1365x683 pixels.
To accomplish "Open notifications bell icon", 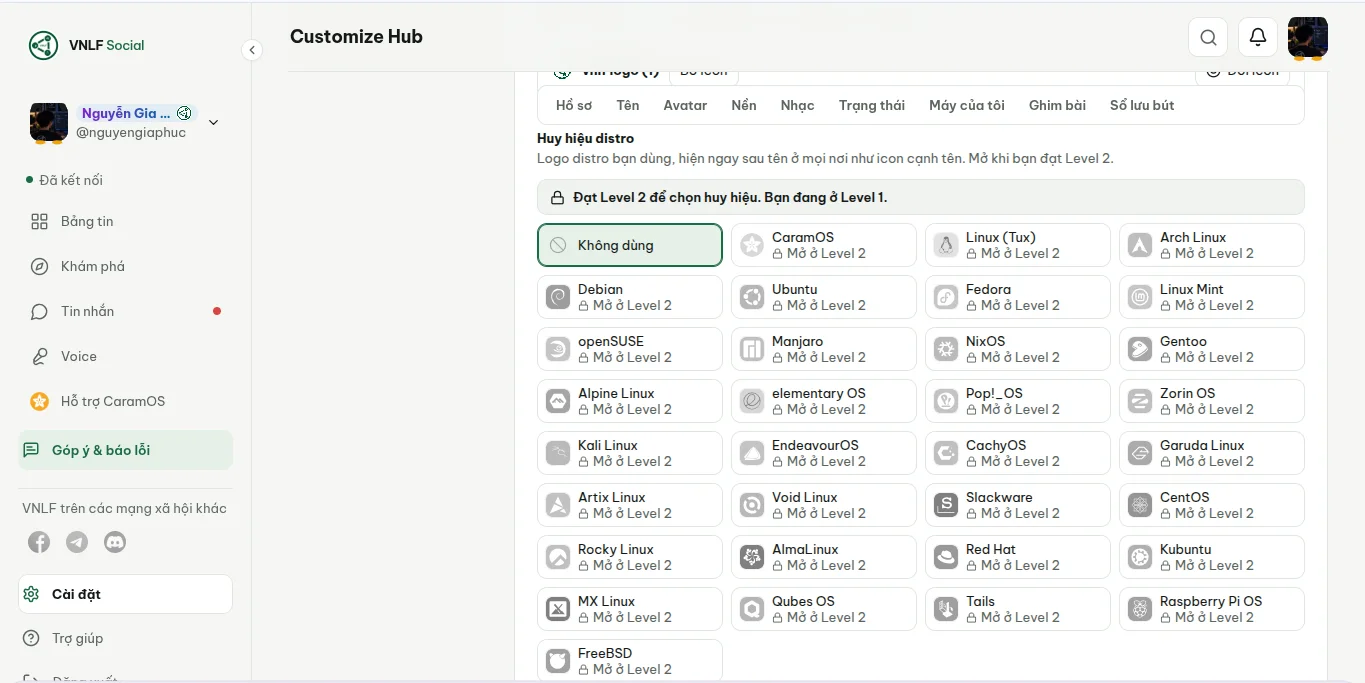I will 1258,37.
